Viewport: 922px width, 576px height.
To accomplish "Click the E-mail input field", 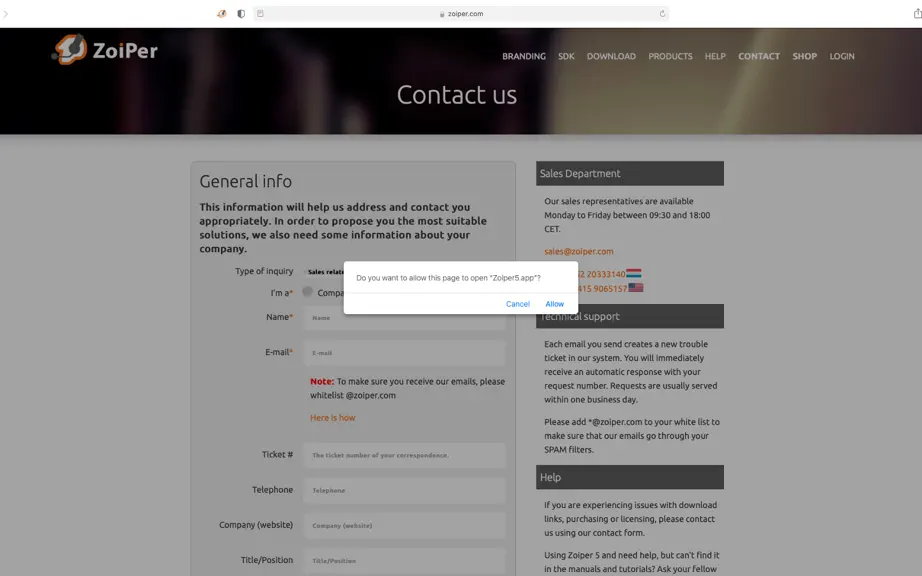I will click(405, 353).
